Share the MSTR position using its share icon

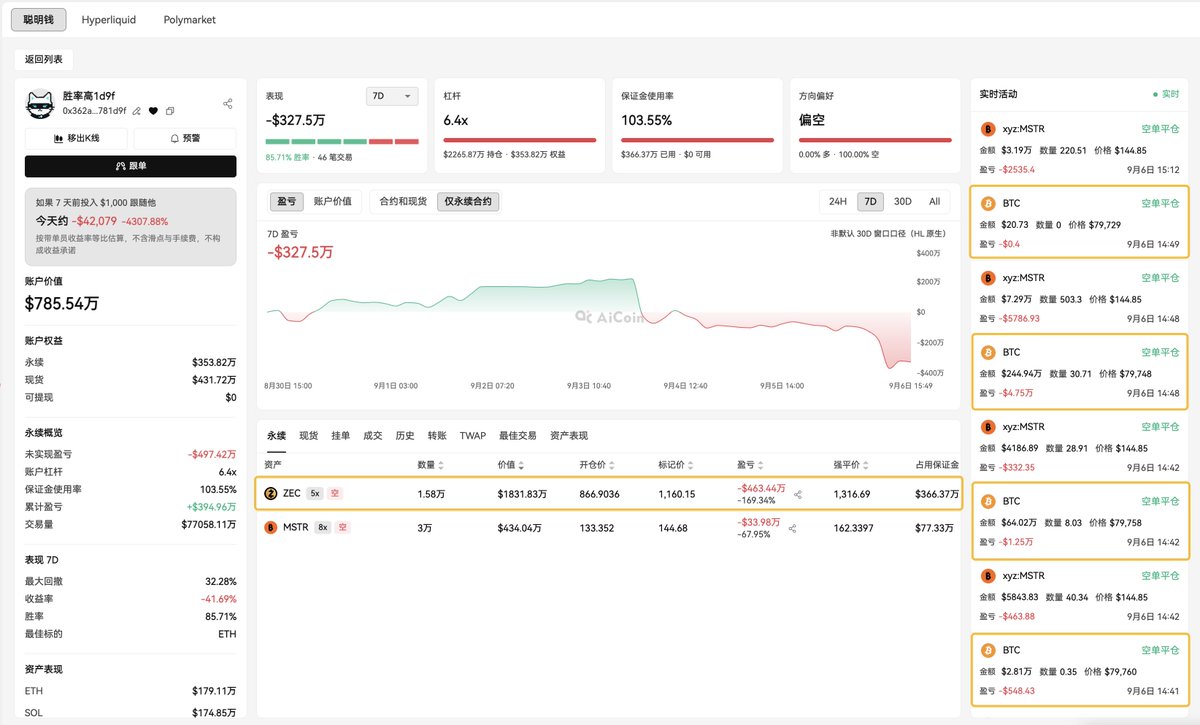pos(792,528)
